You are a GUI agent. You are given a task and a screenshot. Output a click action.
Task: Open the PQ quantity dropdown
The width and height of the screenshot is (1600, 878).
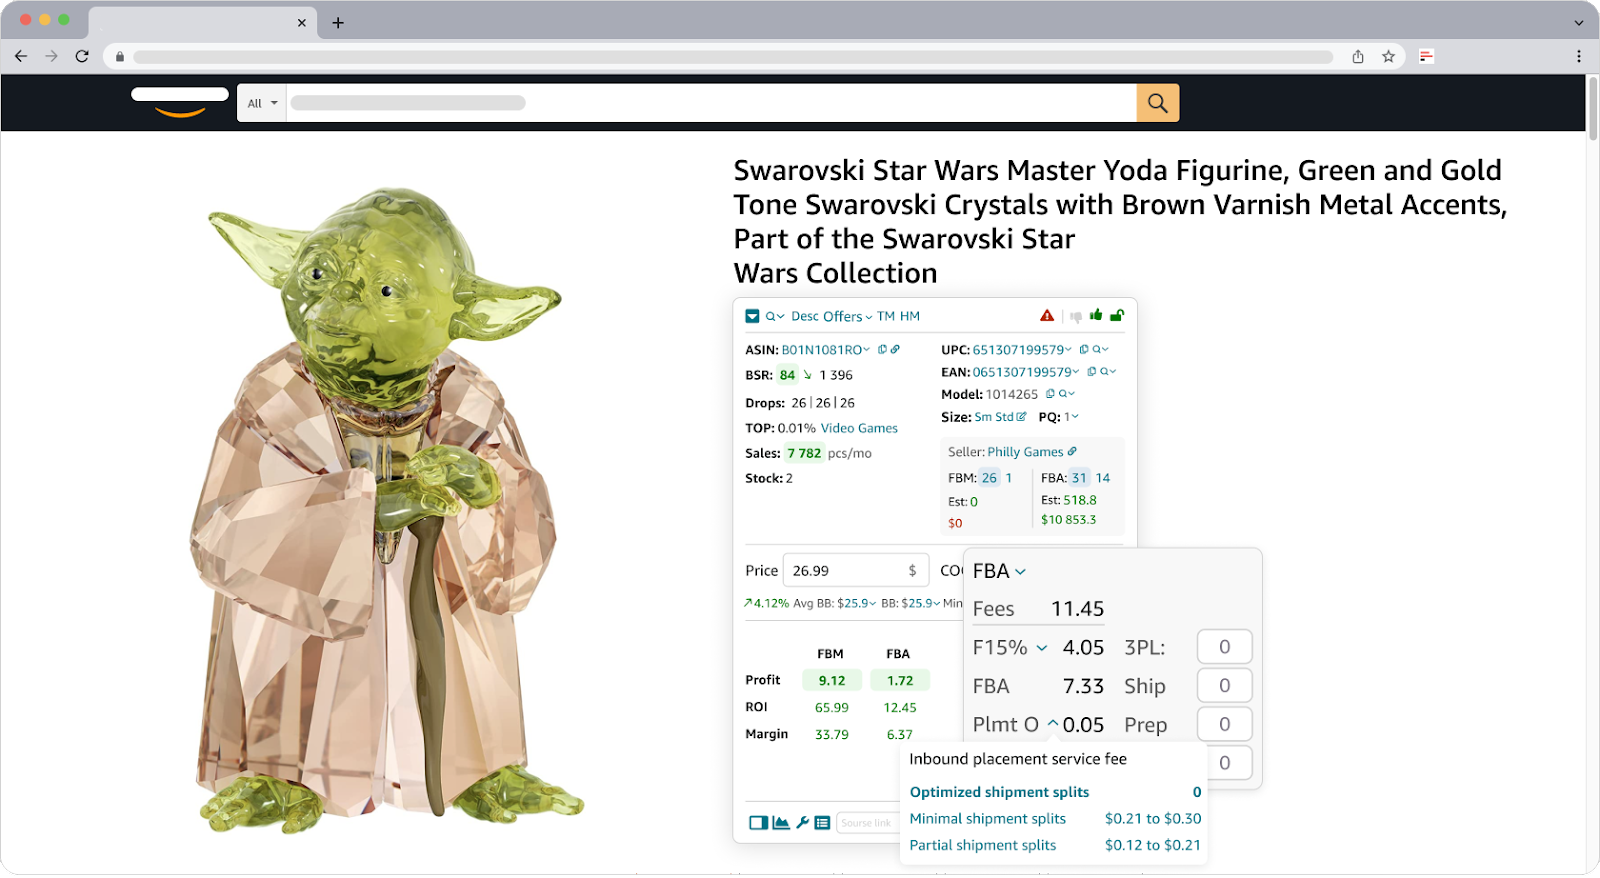[x=1071, y=417]
